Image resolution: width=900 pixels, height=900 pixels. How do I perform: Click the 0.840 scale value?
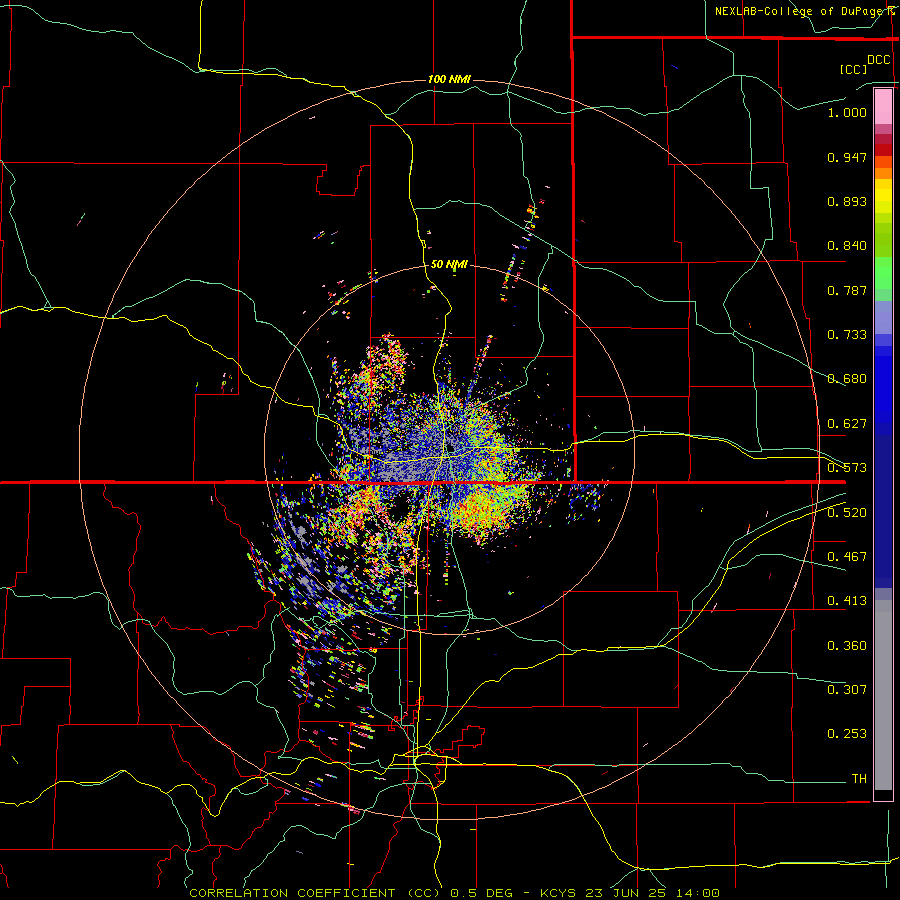click(847, 246)
